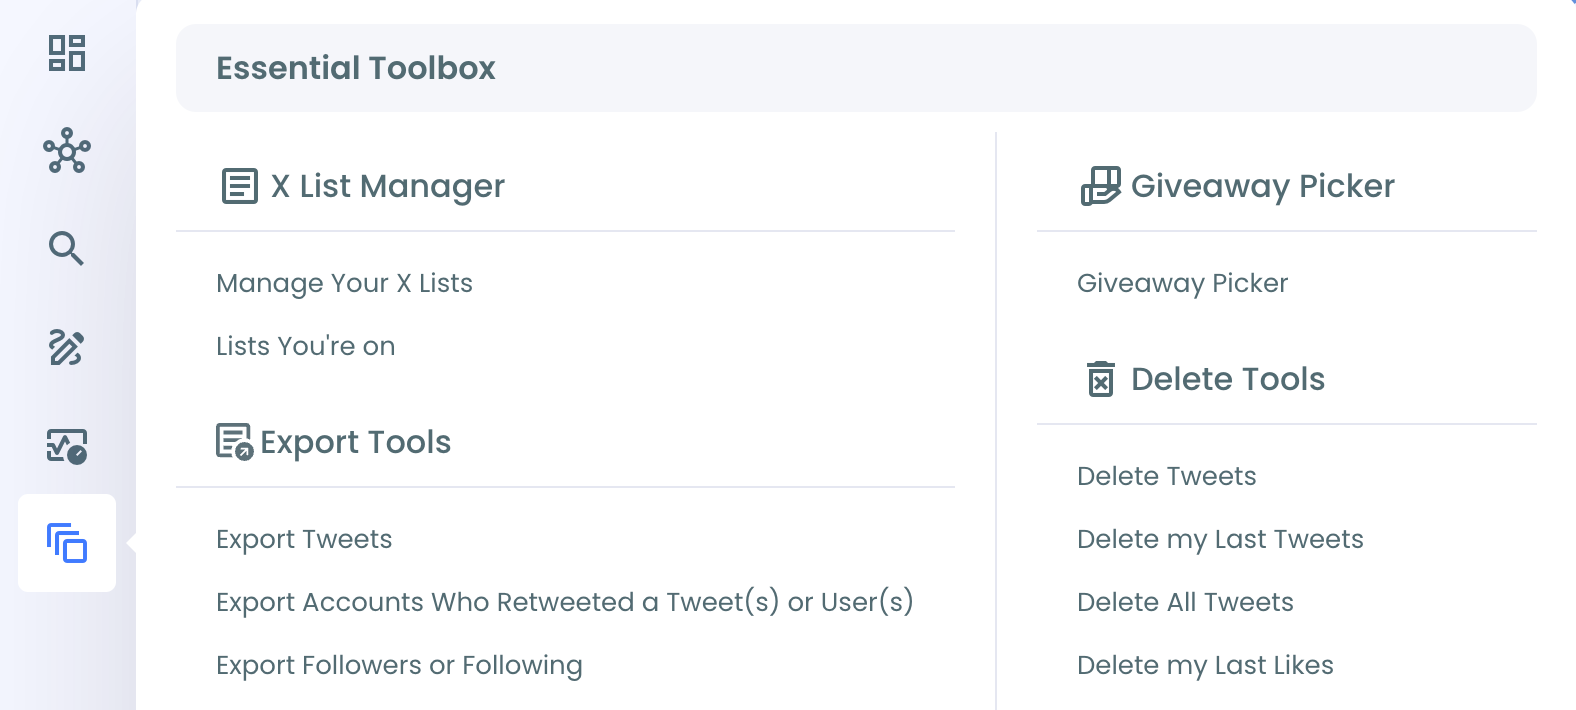1576x710 pixels.
Task: Open Delete my Last Likes
Action: [1206, 665]
